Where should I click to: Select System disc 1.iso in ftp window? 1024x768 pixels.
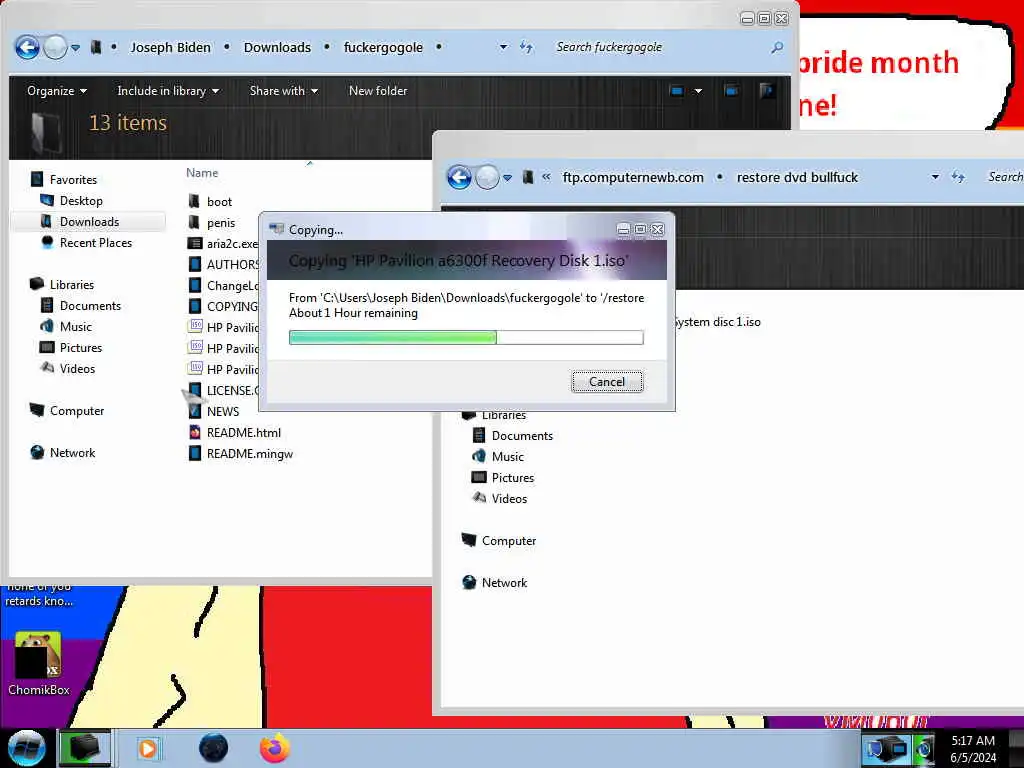(718, 322)
